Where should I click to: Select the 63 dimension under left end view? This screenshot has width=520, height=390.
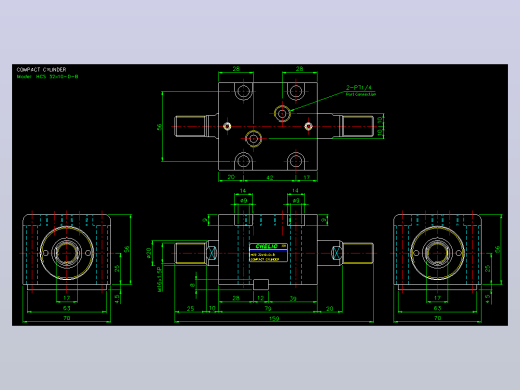click(x=67, y=308)
